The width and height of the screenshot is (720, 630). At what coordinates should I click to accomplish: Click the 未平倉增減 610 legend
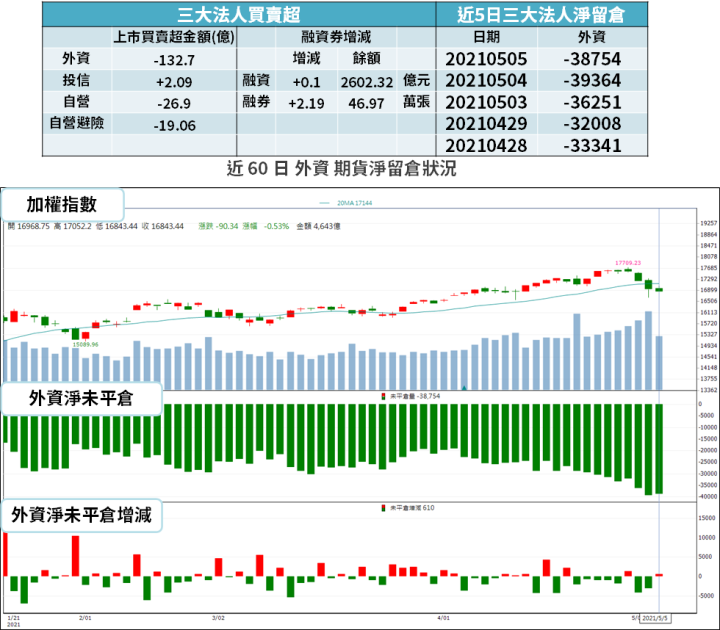click(408, 508)
